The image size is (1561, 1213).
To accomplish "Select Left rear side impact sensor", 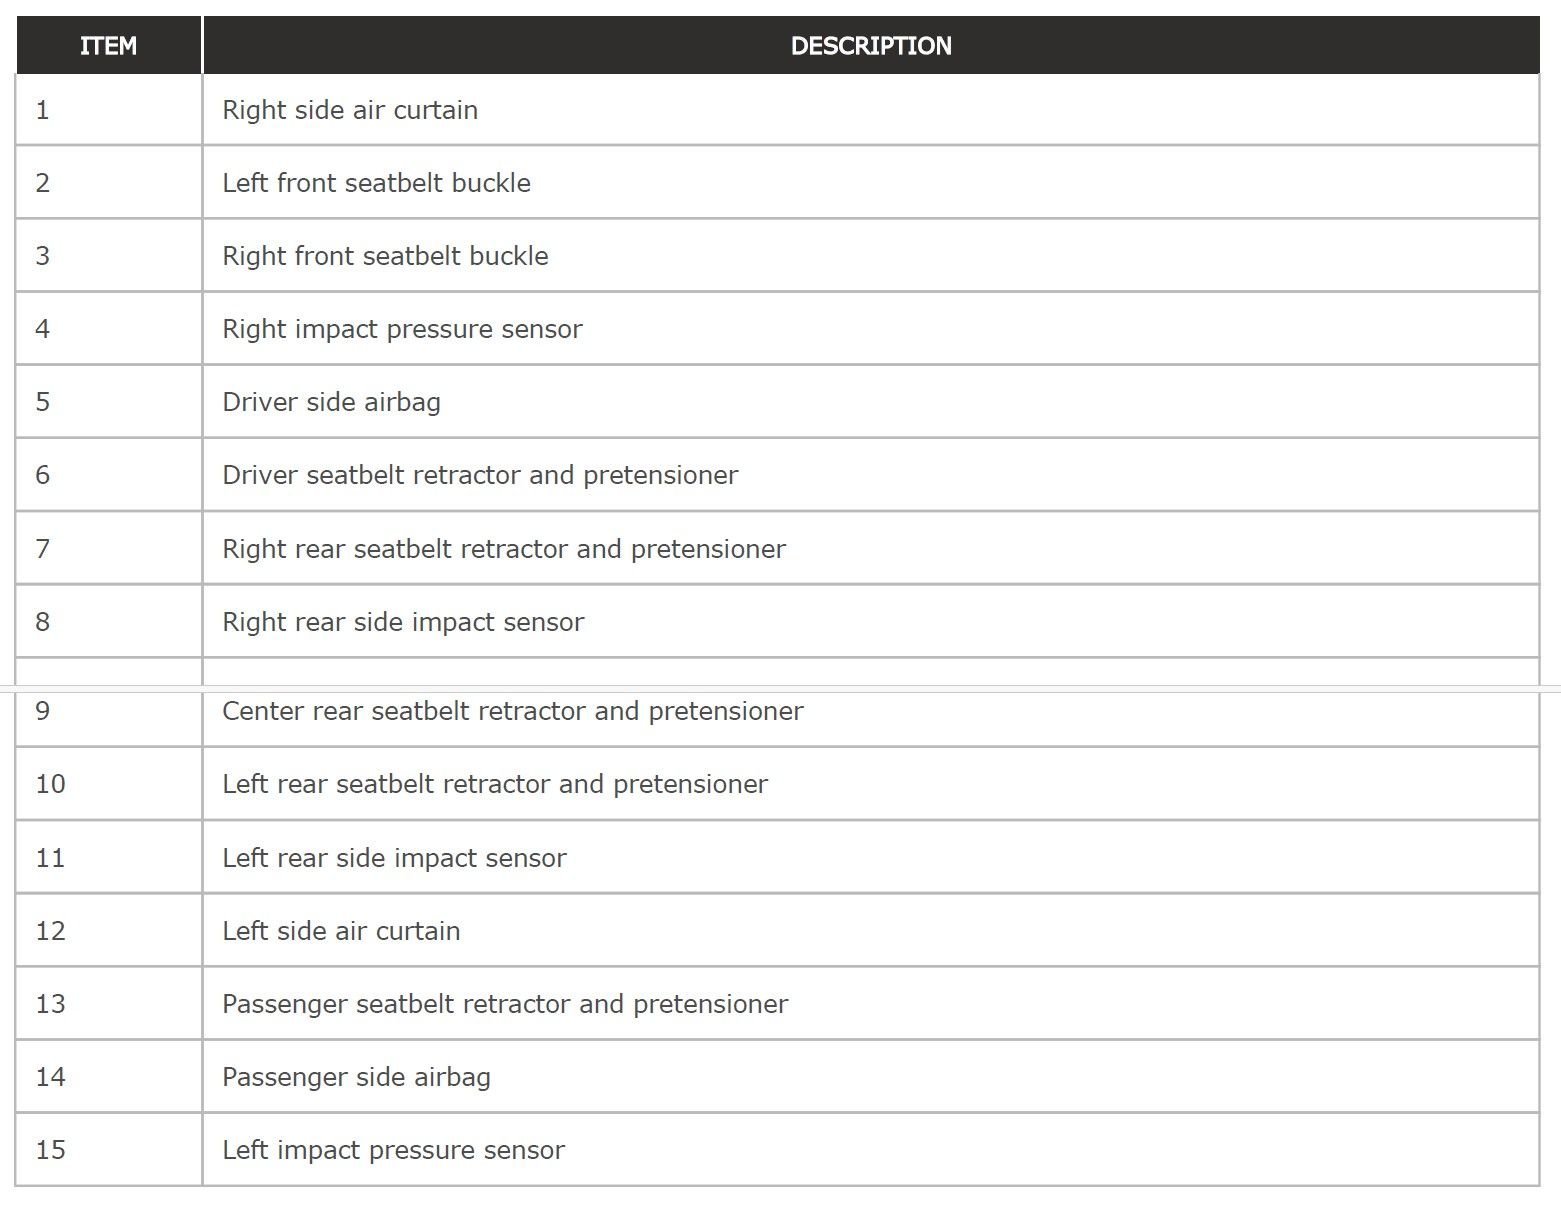I will coord(394,858).
